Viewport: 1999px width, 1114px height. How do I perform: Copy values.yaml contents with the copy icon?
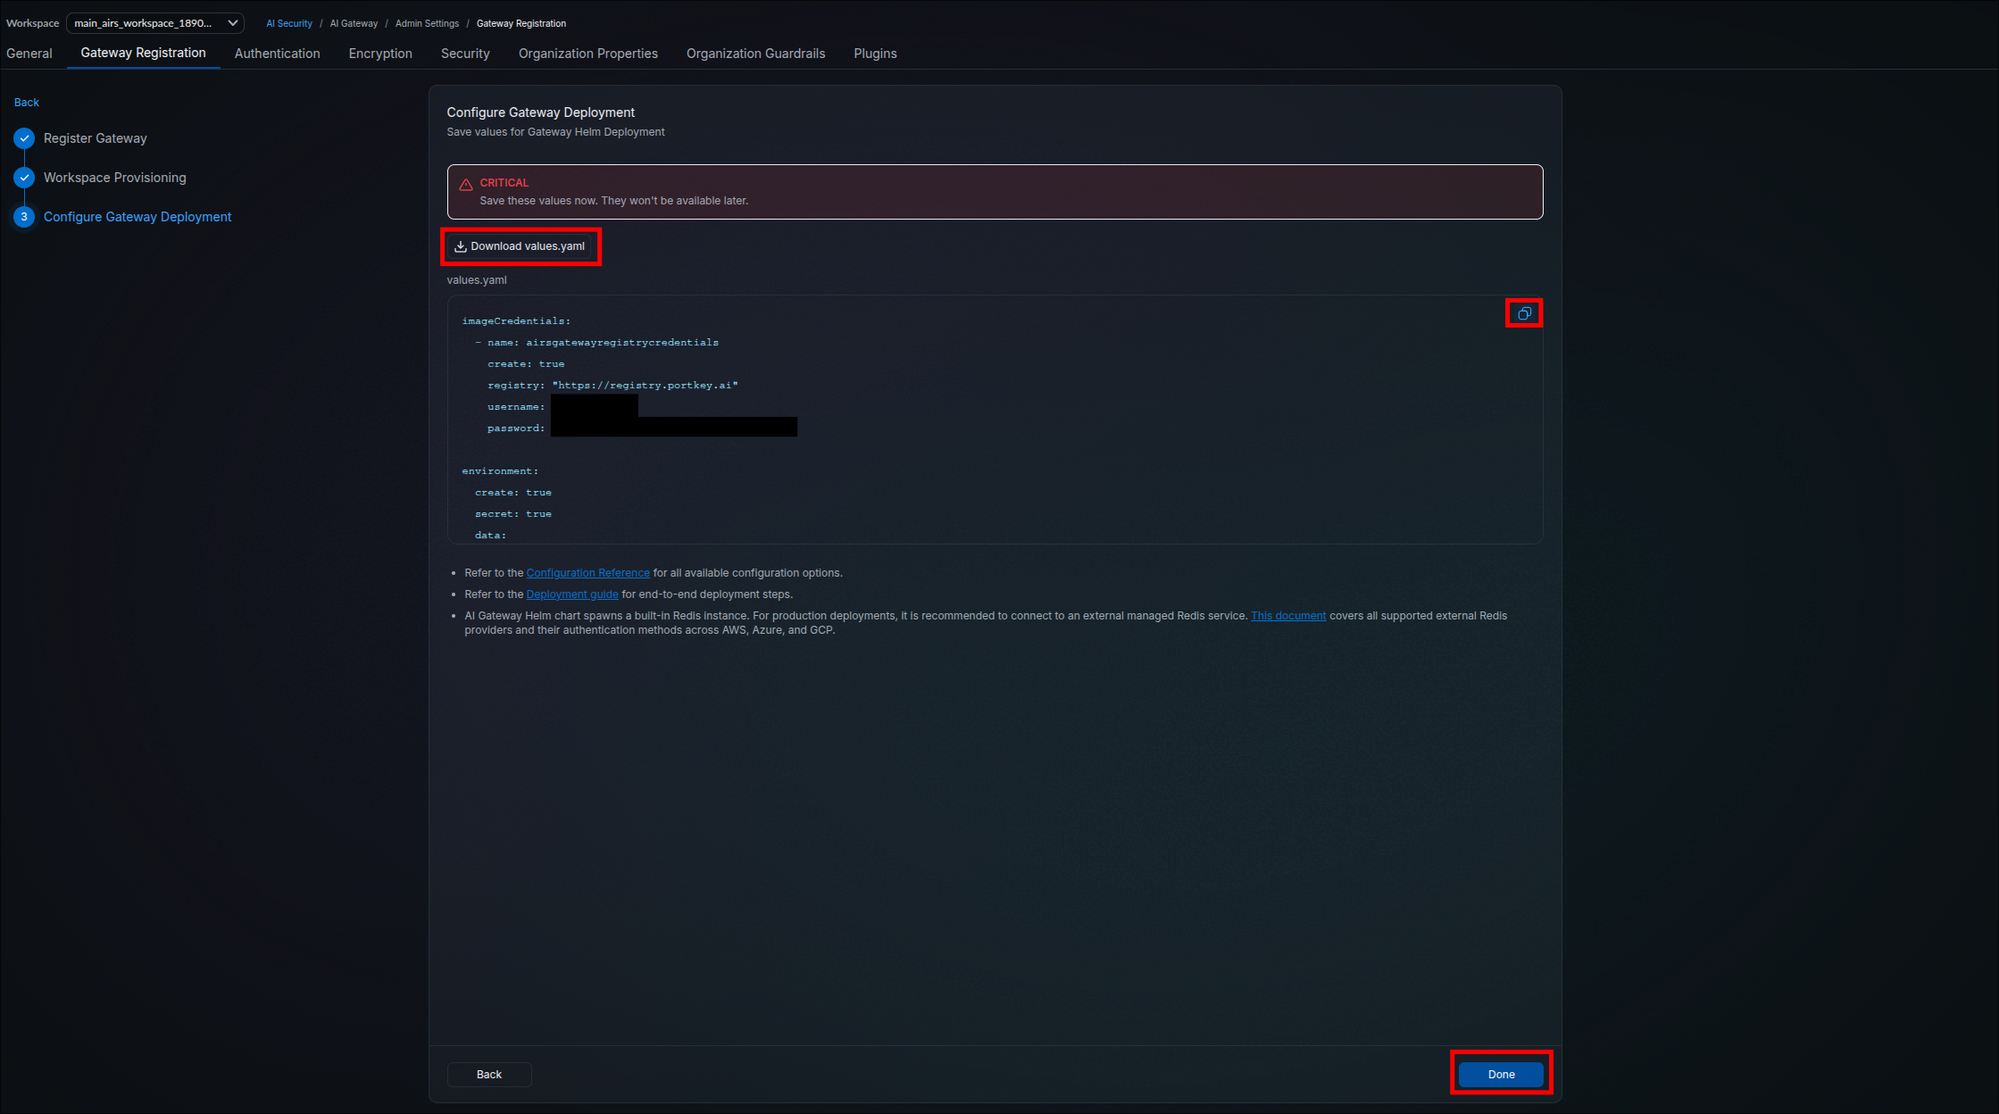pyautogui.click(x=1524, y=314)
